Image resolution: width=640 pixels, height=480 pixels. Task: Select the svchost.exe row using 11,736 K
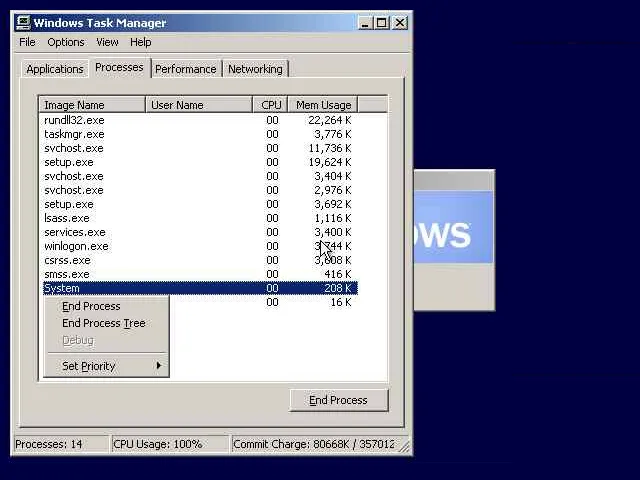click(200, 148)
